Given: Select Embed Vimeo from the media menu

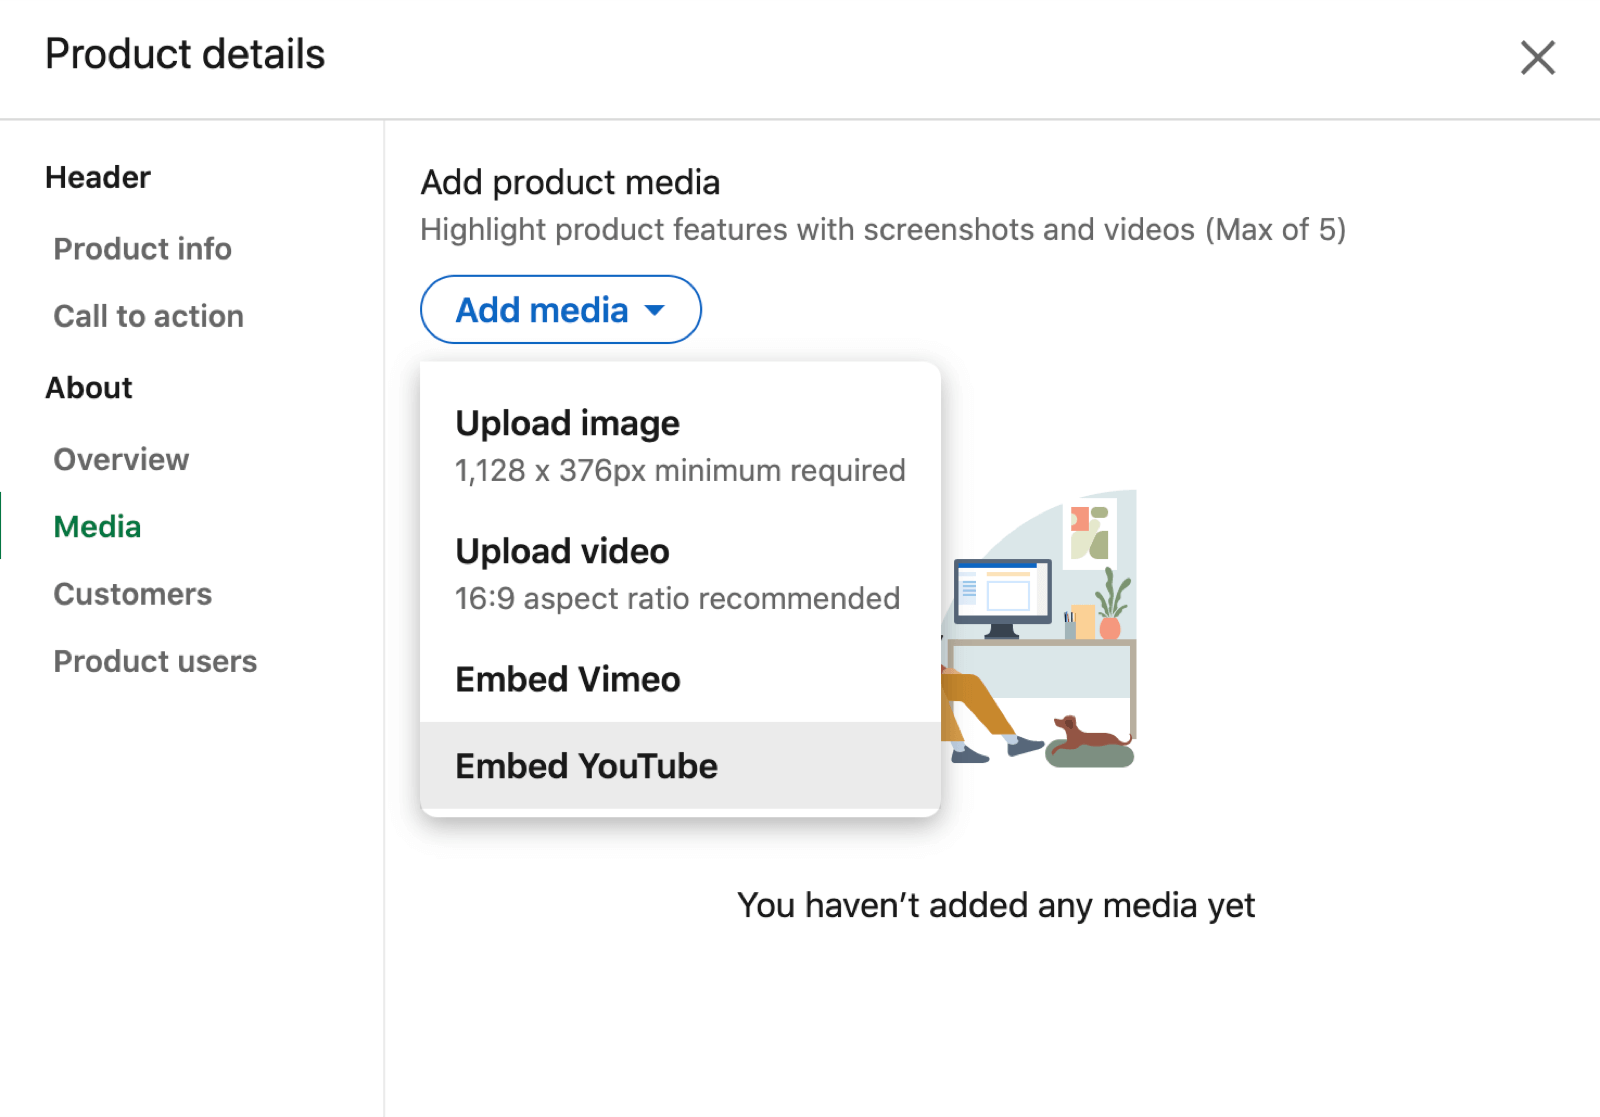Looking at the screenshot, I should pyautogui.click(x=567, y=678).
